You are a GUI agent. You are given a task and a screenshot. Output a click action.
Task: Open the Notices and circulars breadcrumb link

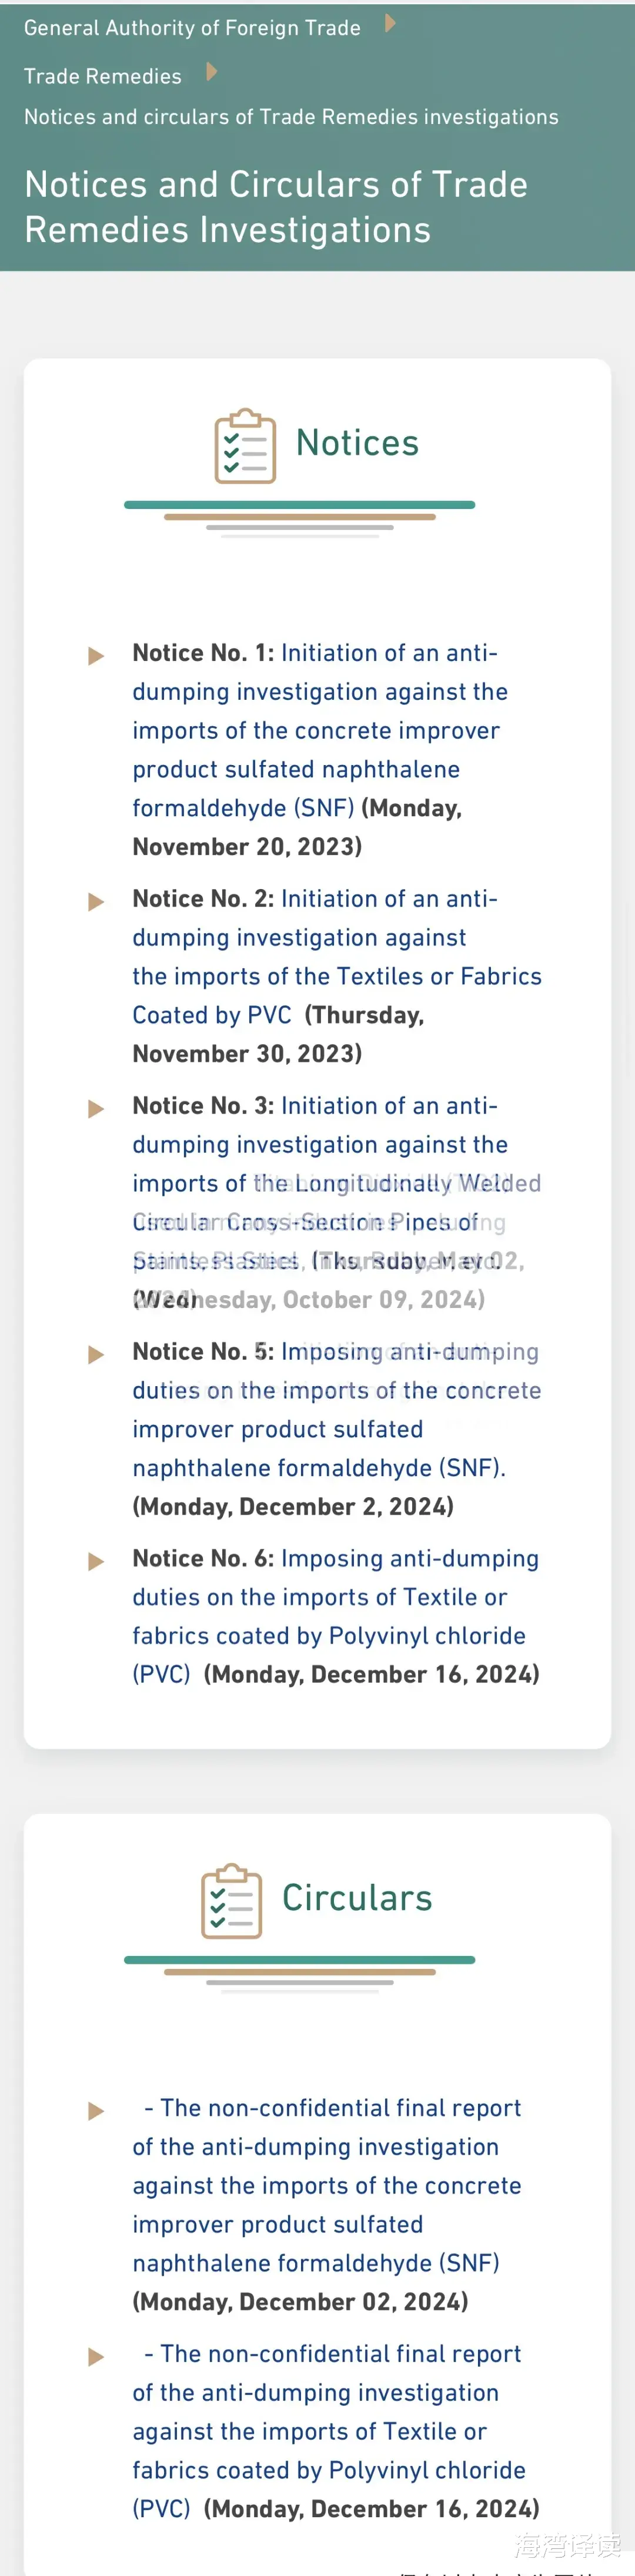[x=291, y=117]
